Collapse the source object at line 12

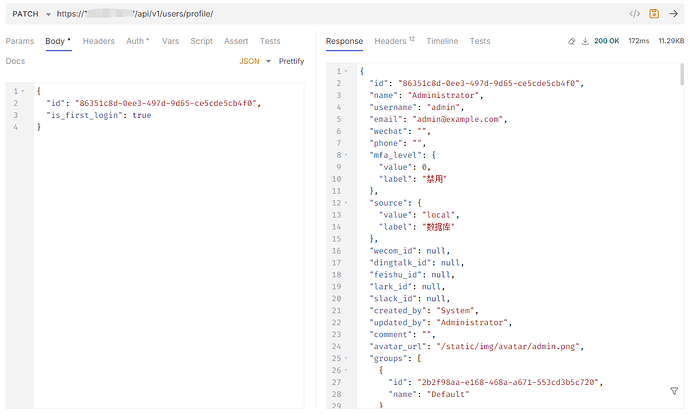click(346, 203)
